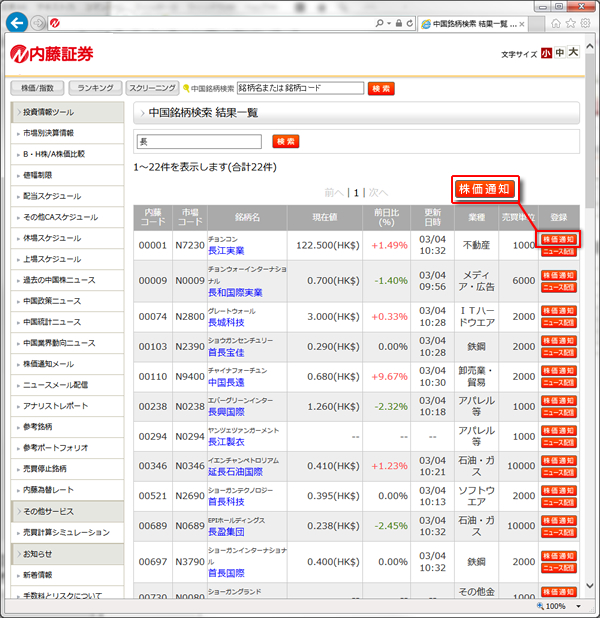Expand the 投資情報ツール sidebar section
Screen dimensions: 600x618
tap(66, 112)
